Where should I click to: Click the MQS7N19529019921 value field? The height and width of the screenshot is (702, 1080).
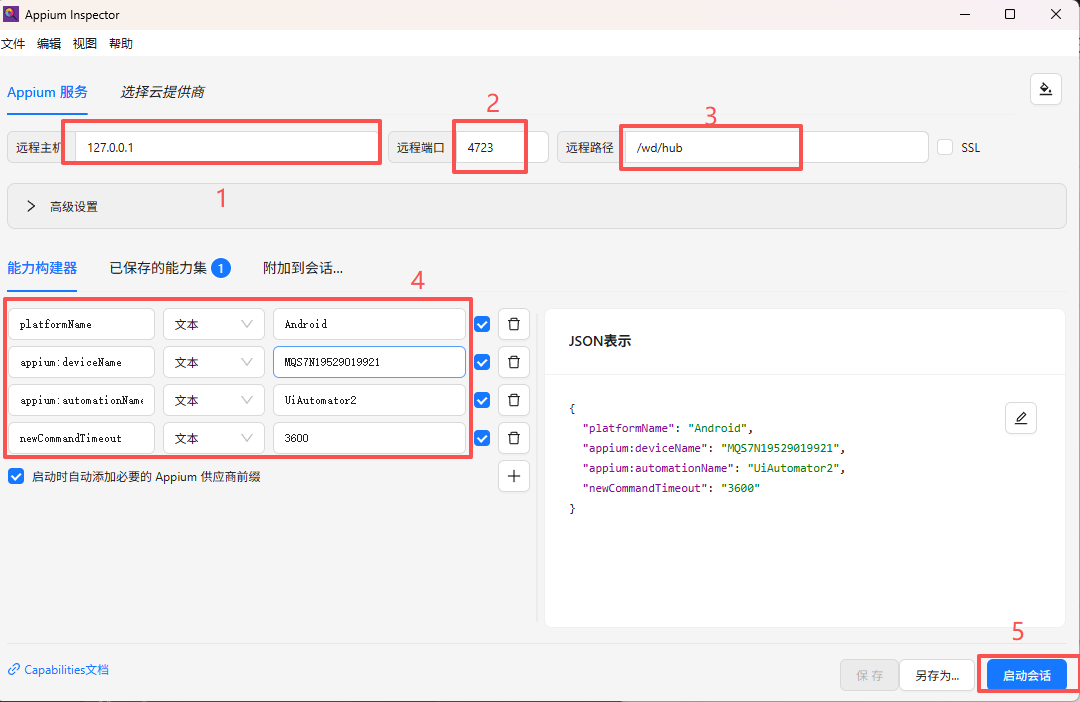point(369,362)
